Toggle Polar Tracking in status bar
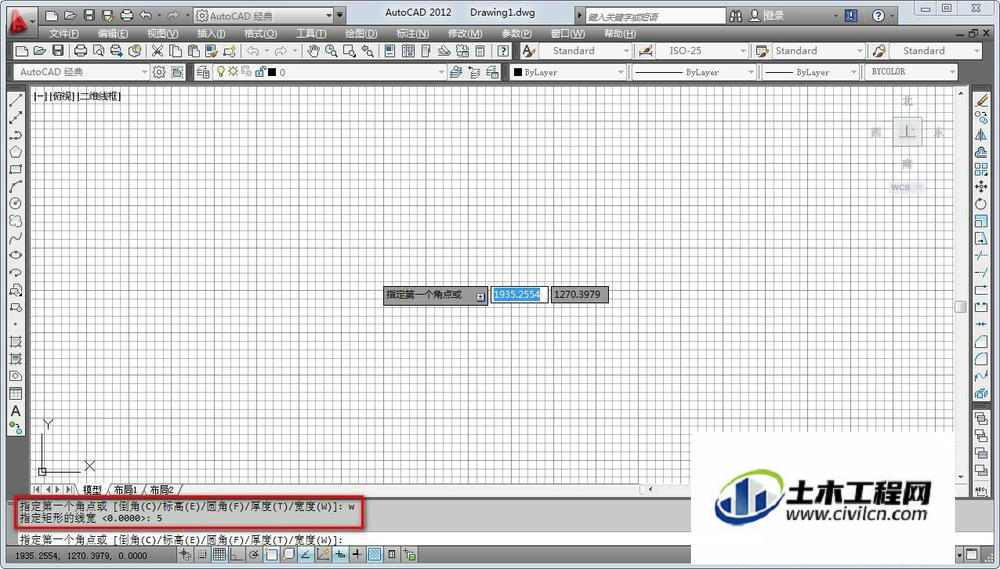The height and width of the screenshot is (569, 1000). point(253,554)
